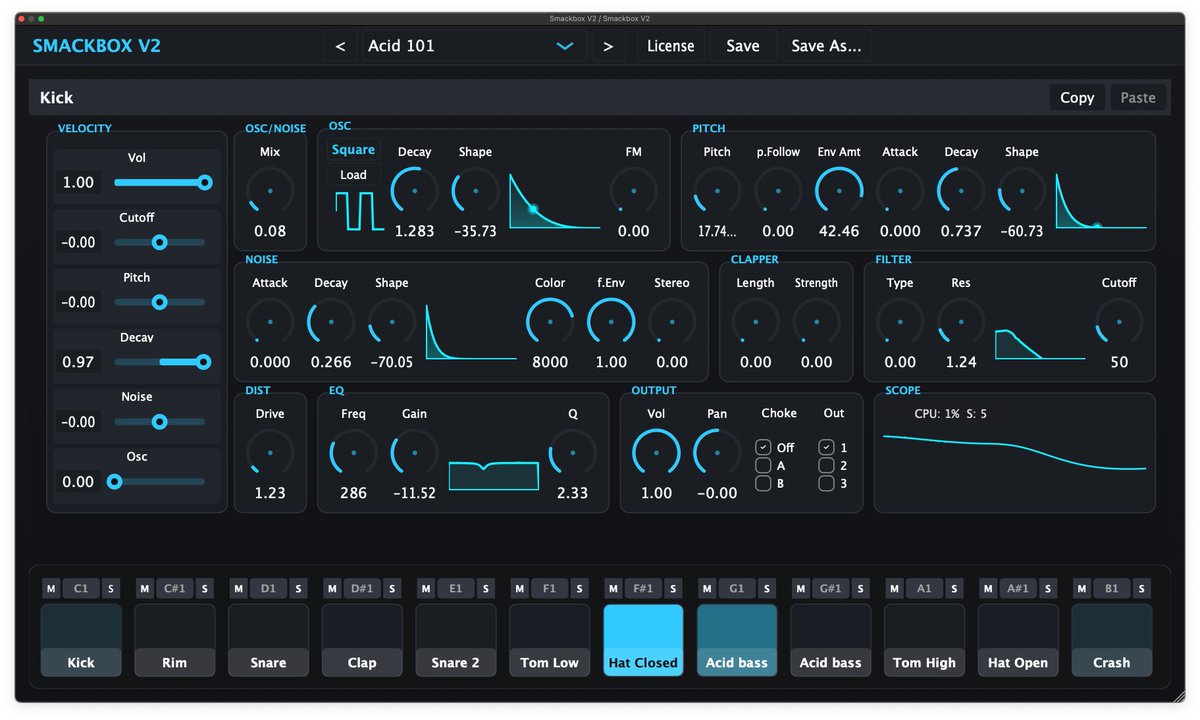Open the C1 note selector for Kick
Image resolution: width=1200 pixels, height=720 pixels.
coord(81,589)
